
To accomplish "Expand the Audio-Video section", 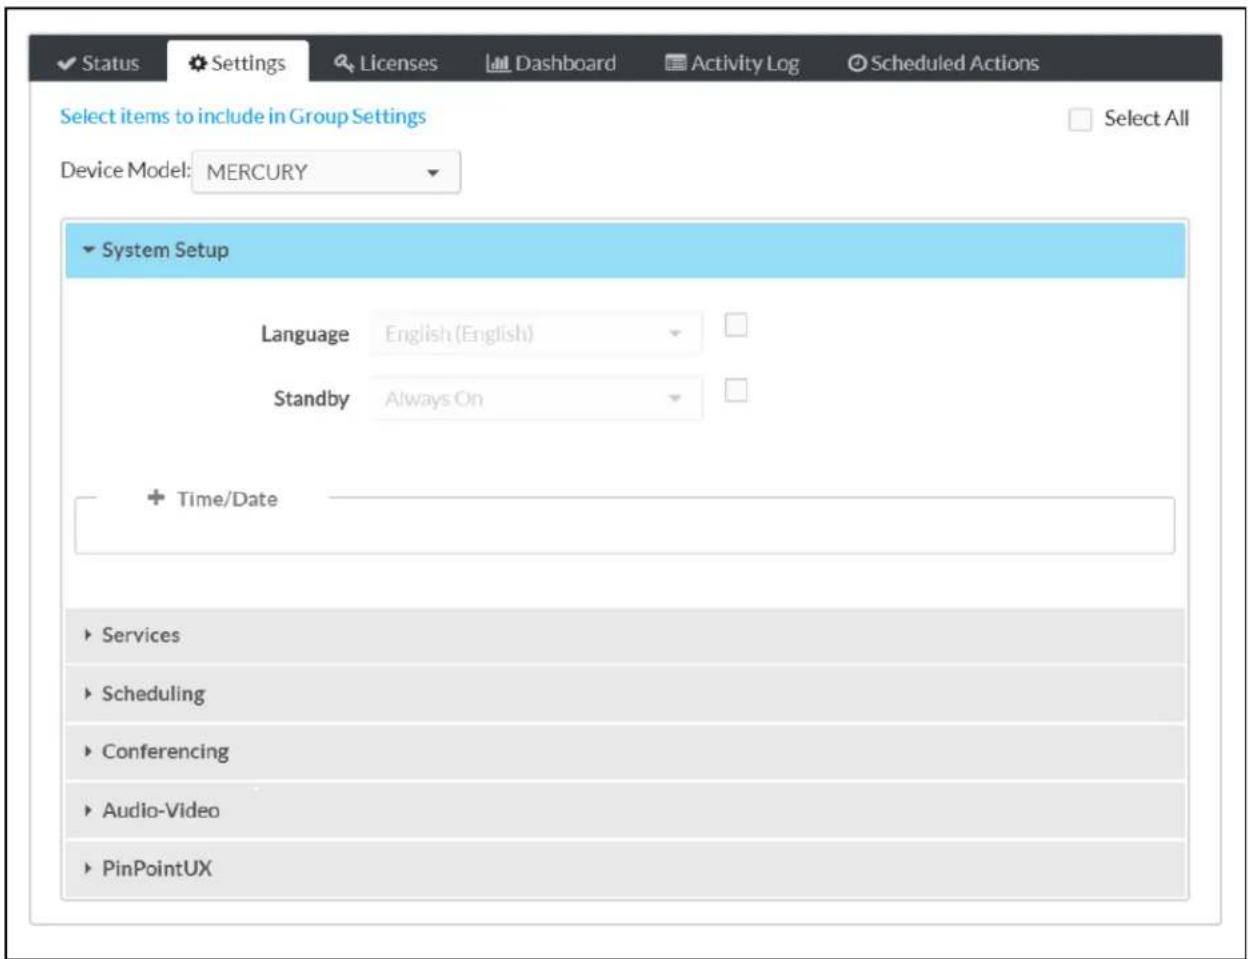I will (x=625, y=810).
